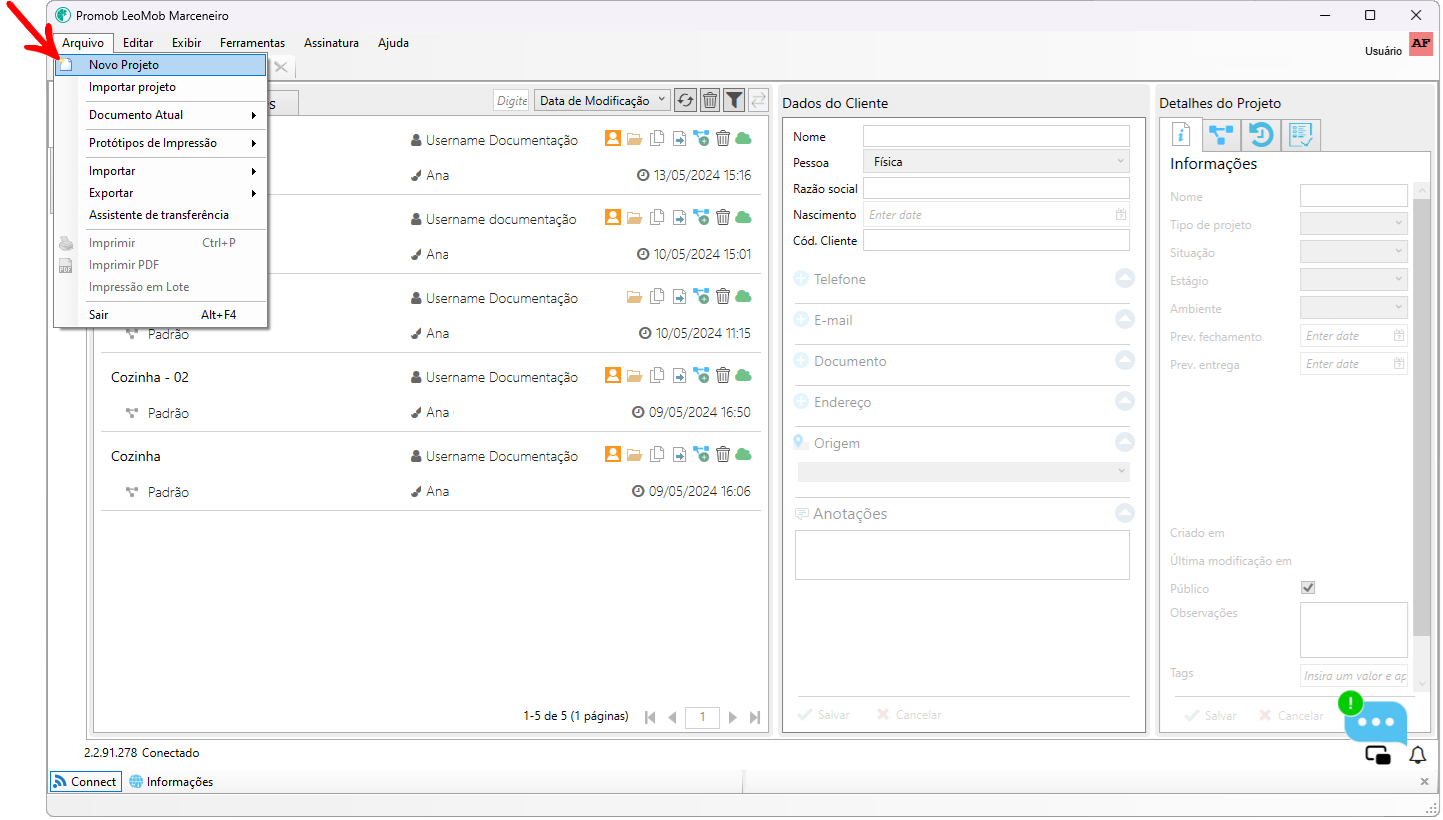
Task: Duplicate the project dated 13/05/2024 15:16
Action: 657,139
